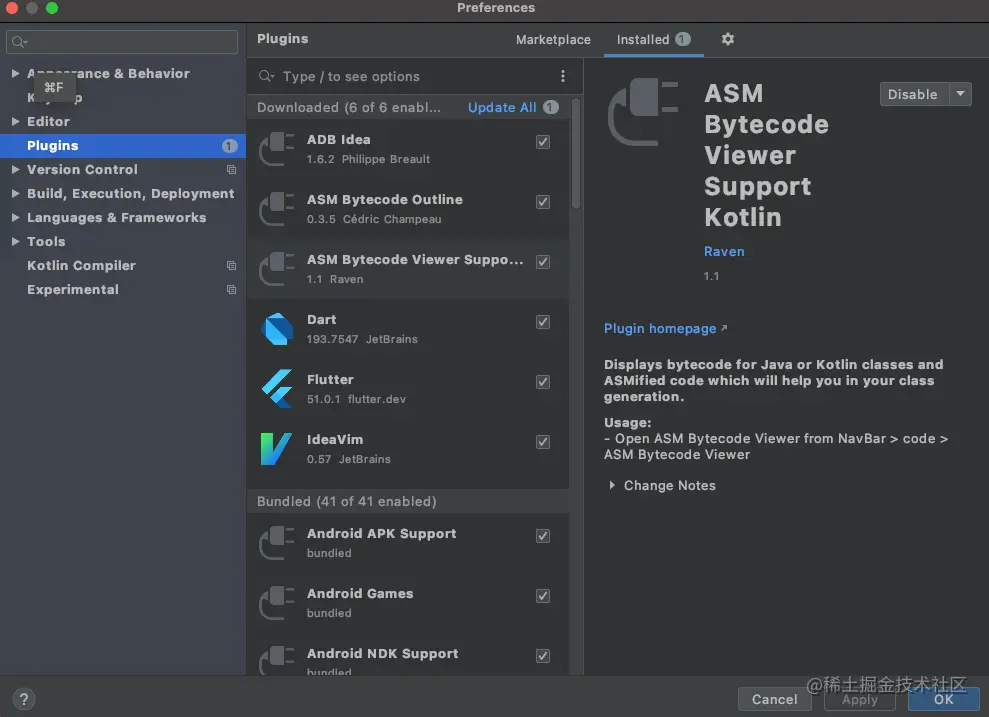Image resolution: width=989 pixels, height=717 pixels.
Task: Click the Kotlin Compiler project-level settings icon
Action: tap(231, 265)
